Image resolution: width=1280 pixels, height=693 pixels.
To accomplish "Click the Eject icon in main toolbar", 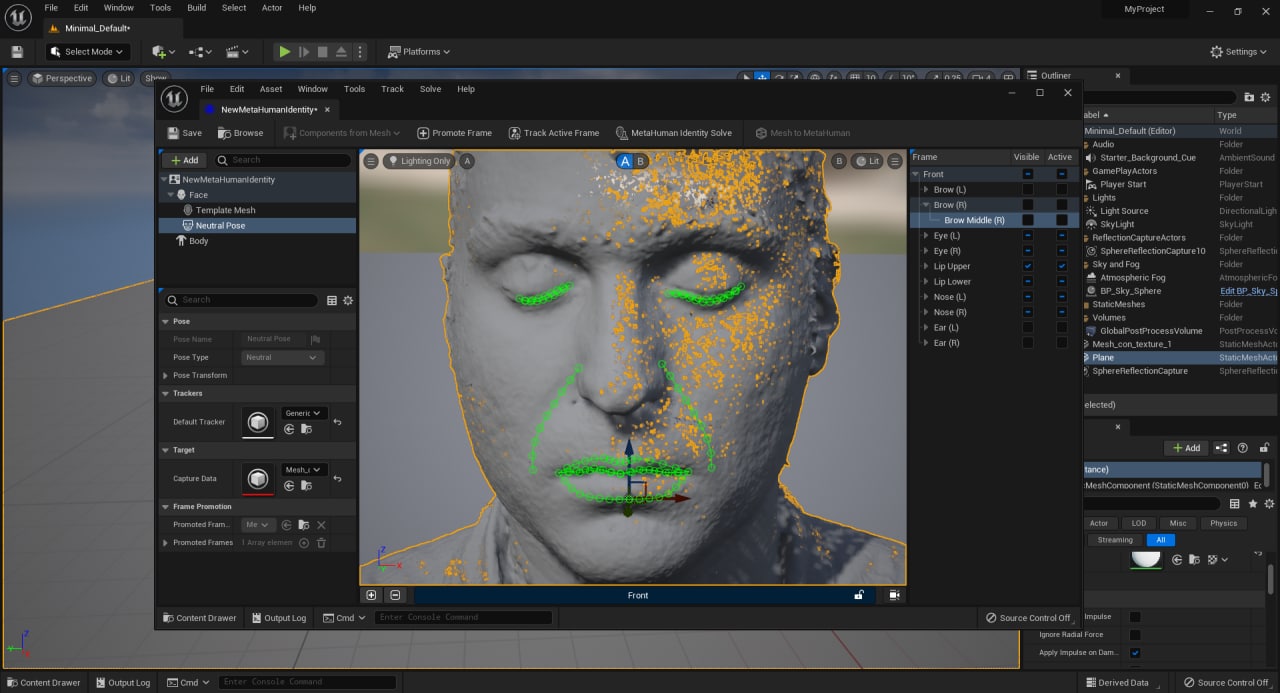I will (x=341, y=52).
